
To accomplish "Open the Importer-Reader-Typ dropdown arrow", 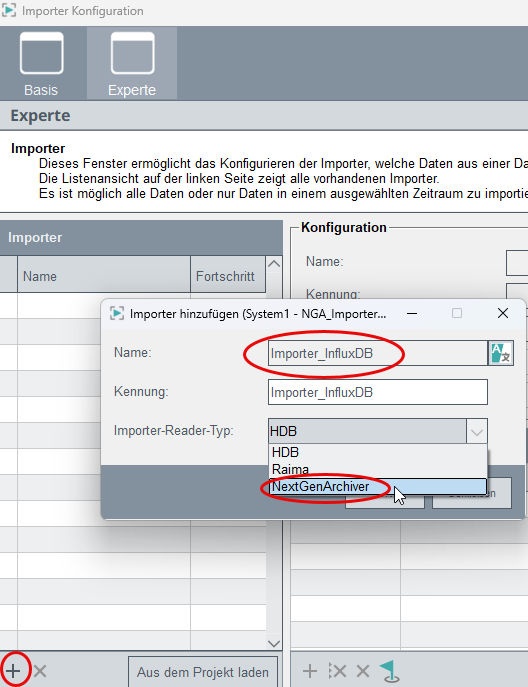I will tap(477, 432).
